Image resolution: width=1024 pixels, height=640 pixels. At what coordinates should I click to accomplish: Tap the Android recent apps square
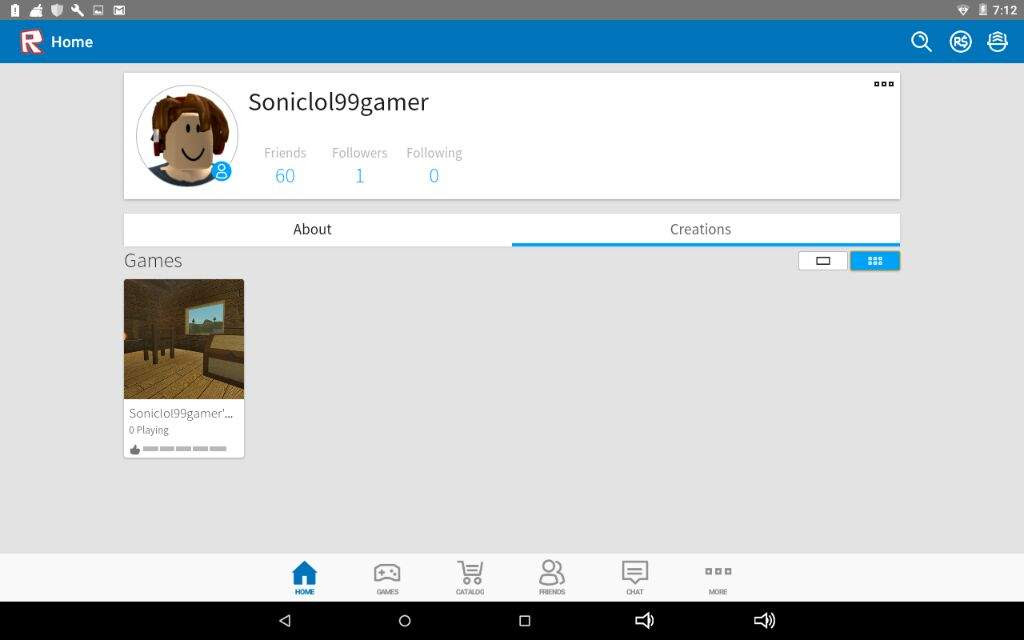click(524, 620)
